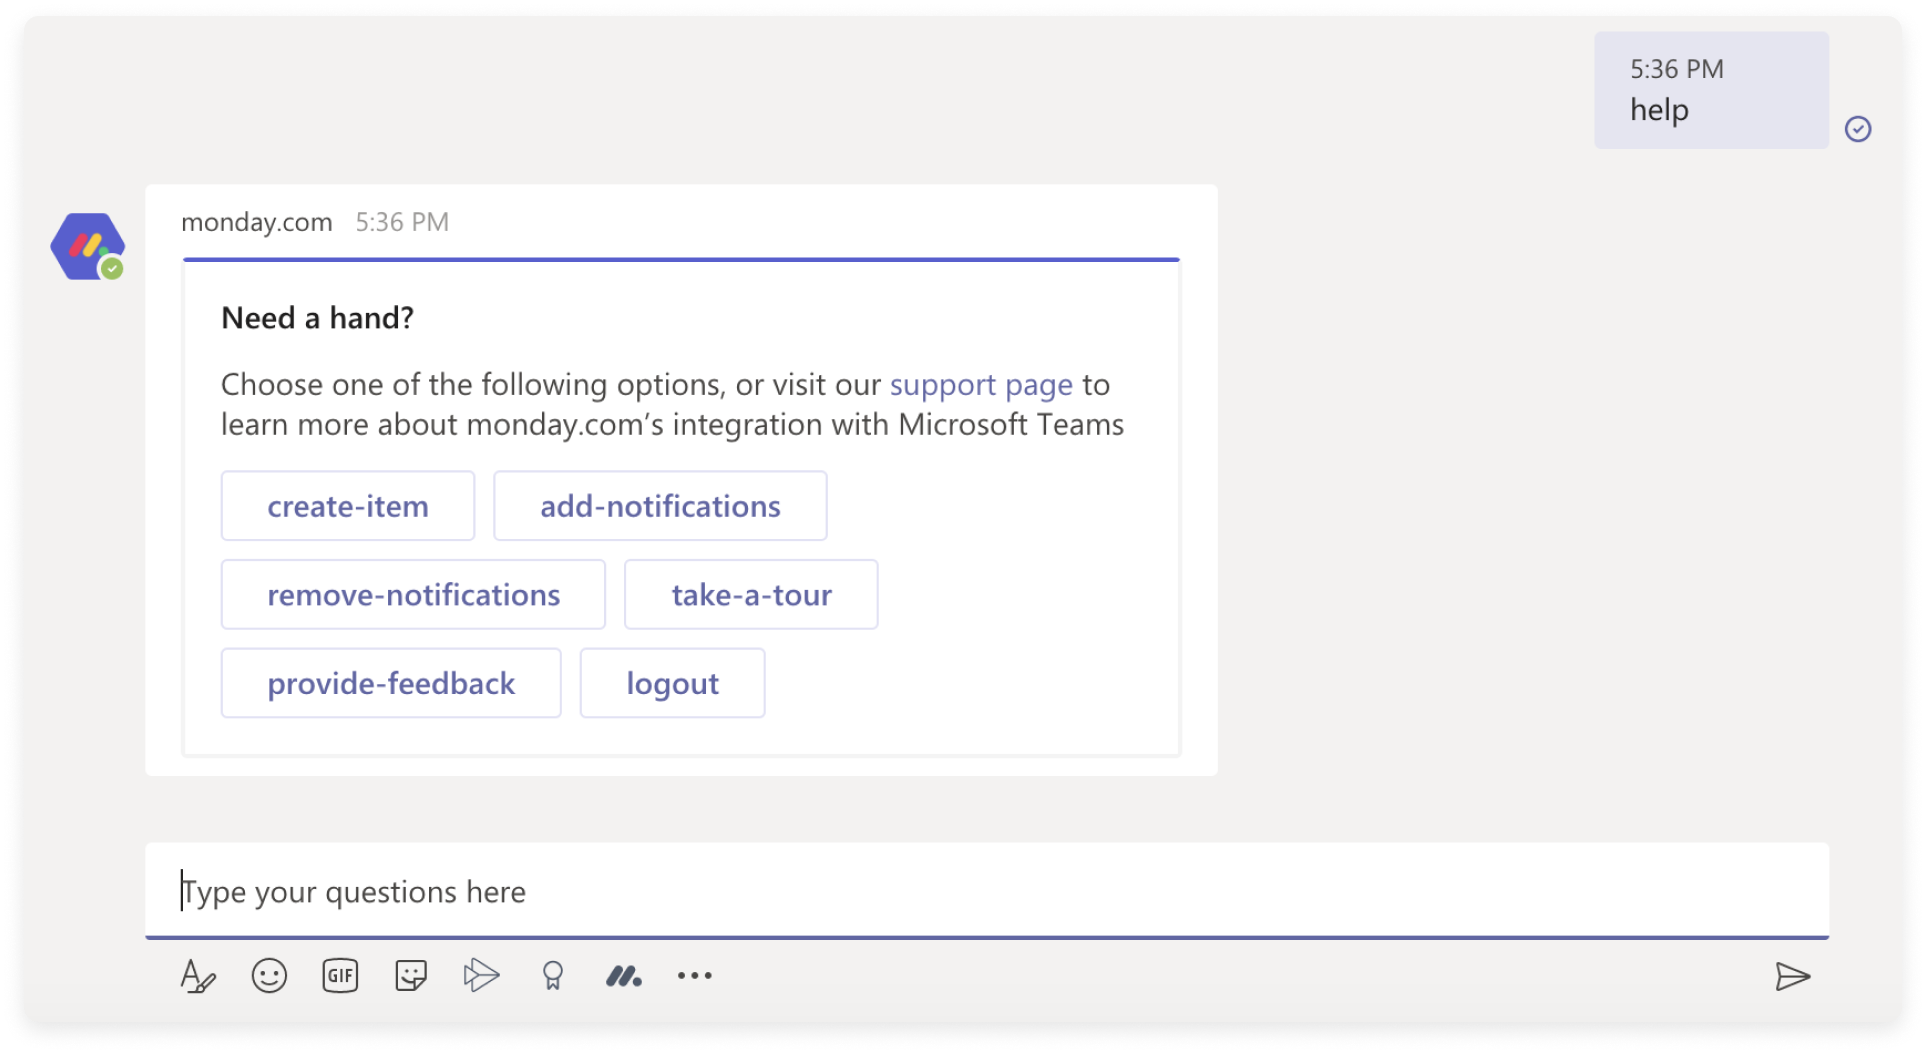Select the create-item option
The height and width of the screenshot is (1054, 1926).
coord(347,506)
